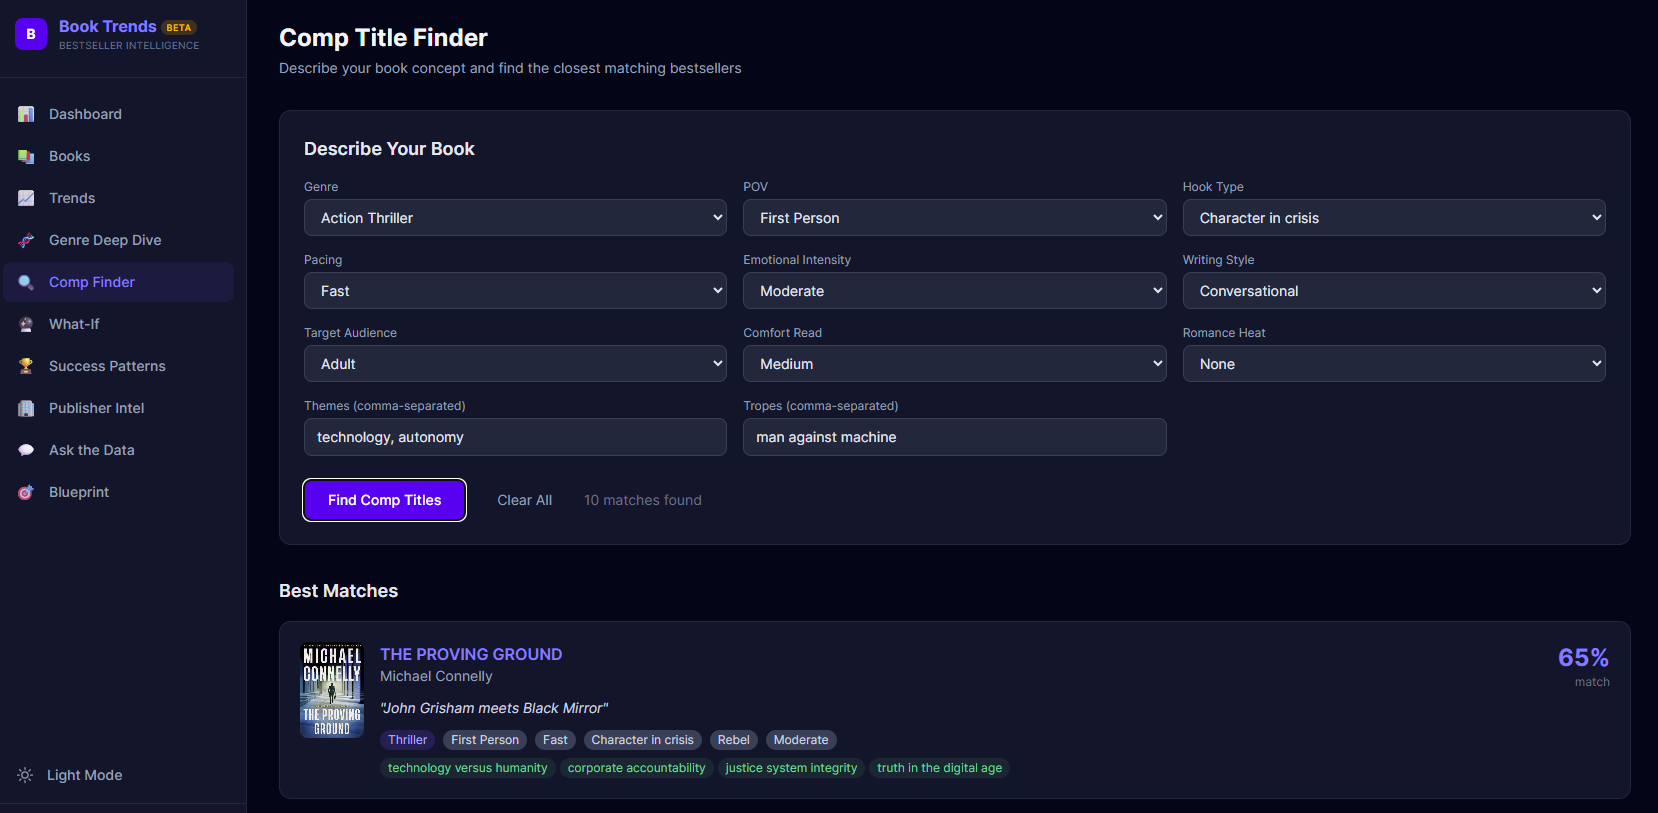Click the Themes input field
The image size is (1658, 813).
click(x=515, y=437)
